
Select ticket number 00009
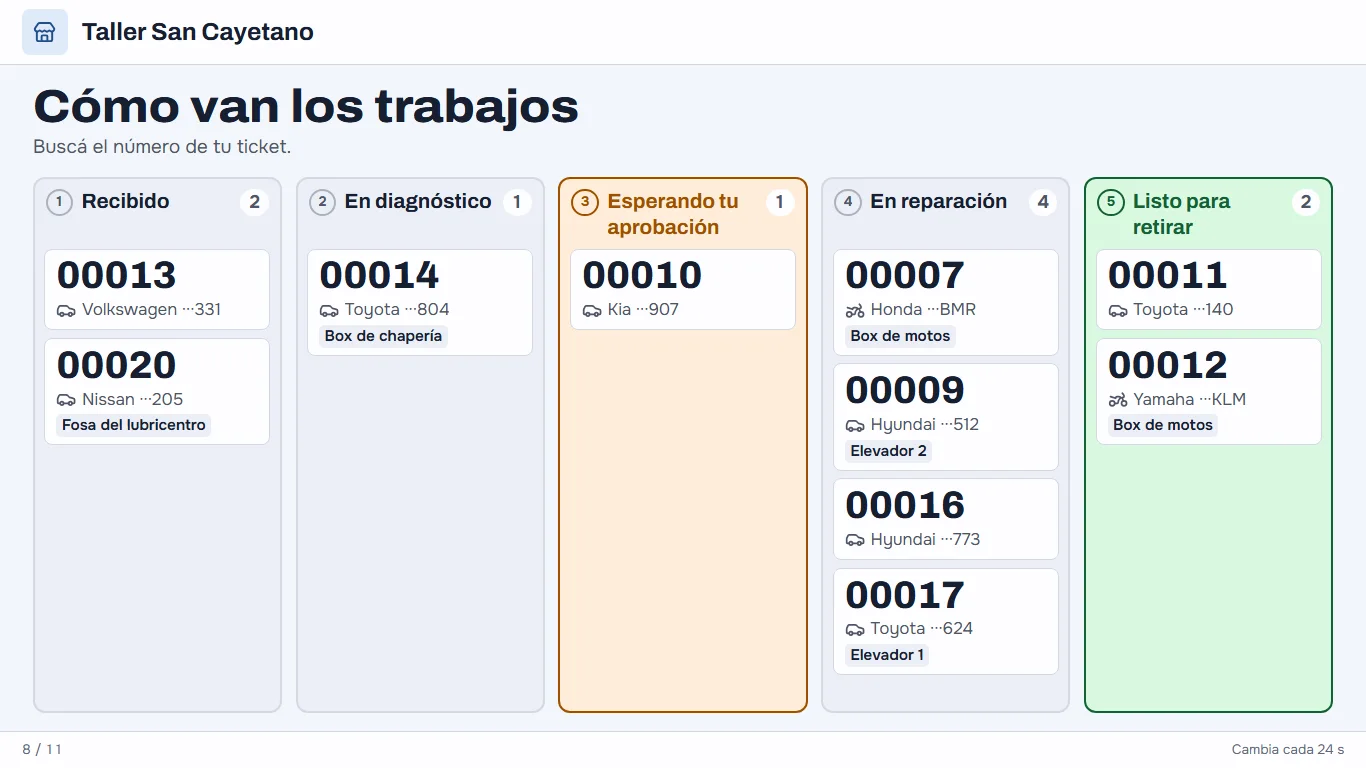click(905, 390)
